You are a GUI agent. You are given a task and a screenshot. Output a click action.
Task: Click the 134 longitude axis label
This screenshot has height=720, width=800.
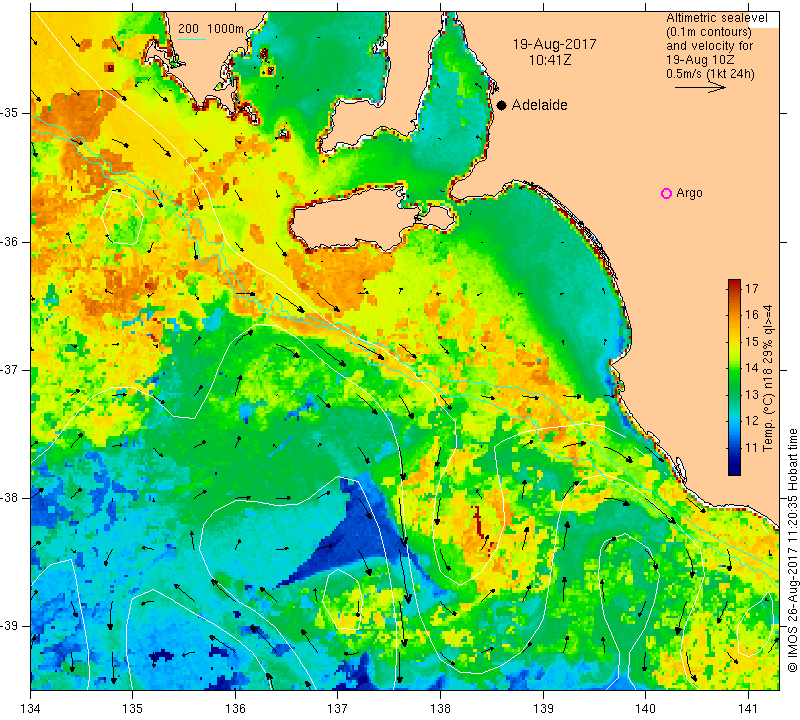[x=31, y=708]
